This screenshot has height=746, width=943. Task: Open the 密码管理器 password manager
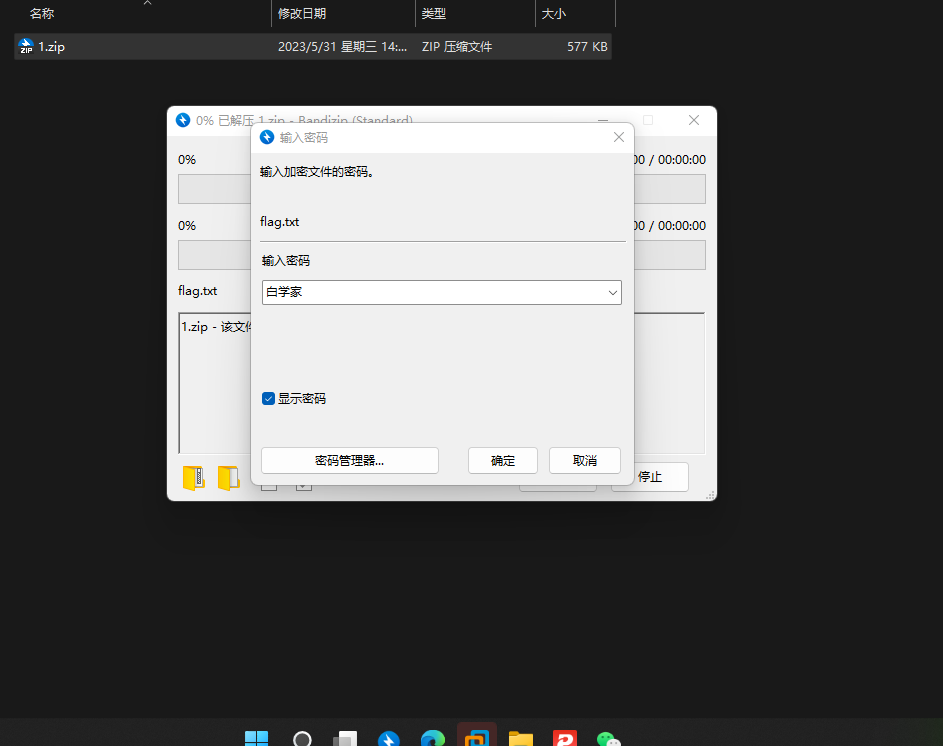(x=349, y=461)
